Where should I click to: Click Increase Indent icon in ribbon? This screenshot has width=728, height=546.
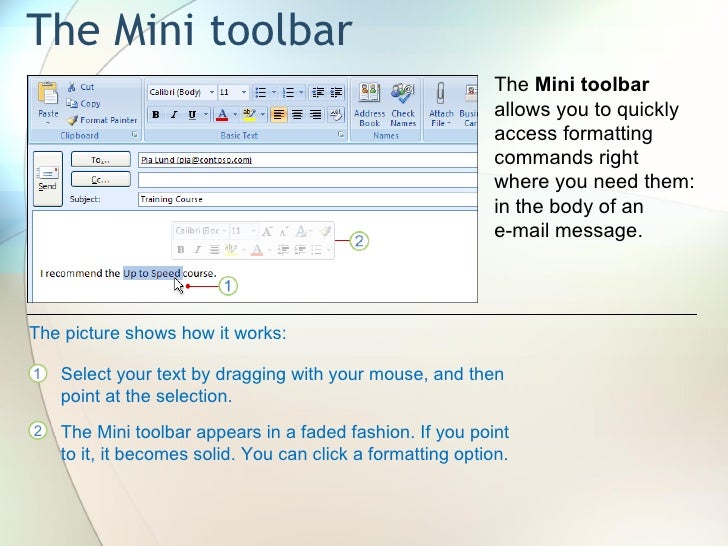coord(336,92)
